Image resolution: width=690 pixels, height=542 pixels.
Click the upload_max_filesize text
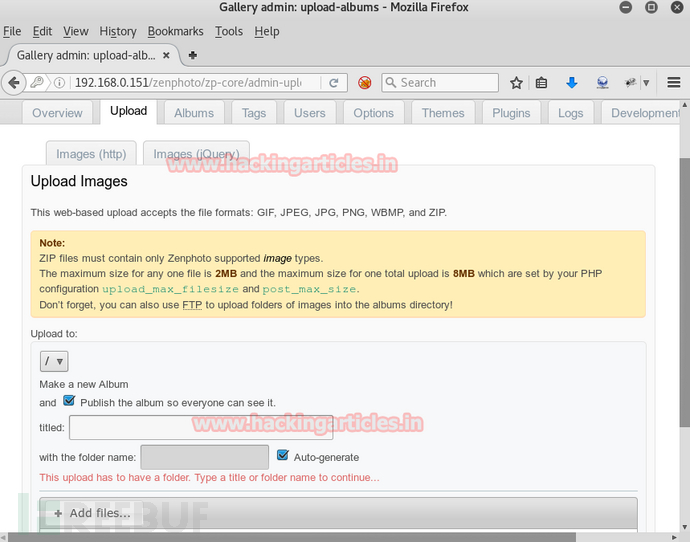coord(170,289)
